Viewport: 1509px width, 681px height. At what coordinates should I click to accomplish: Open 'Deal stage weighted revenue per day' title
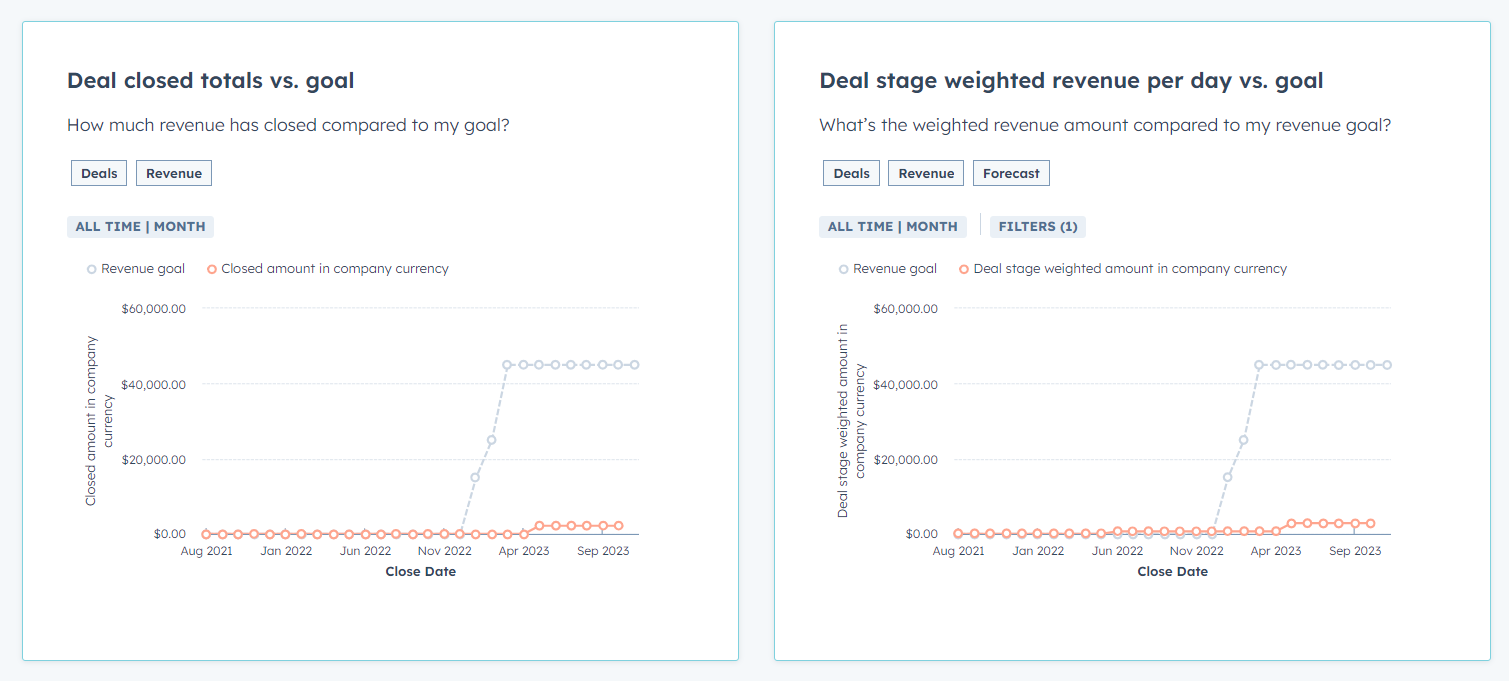(x=1071, y=80)
